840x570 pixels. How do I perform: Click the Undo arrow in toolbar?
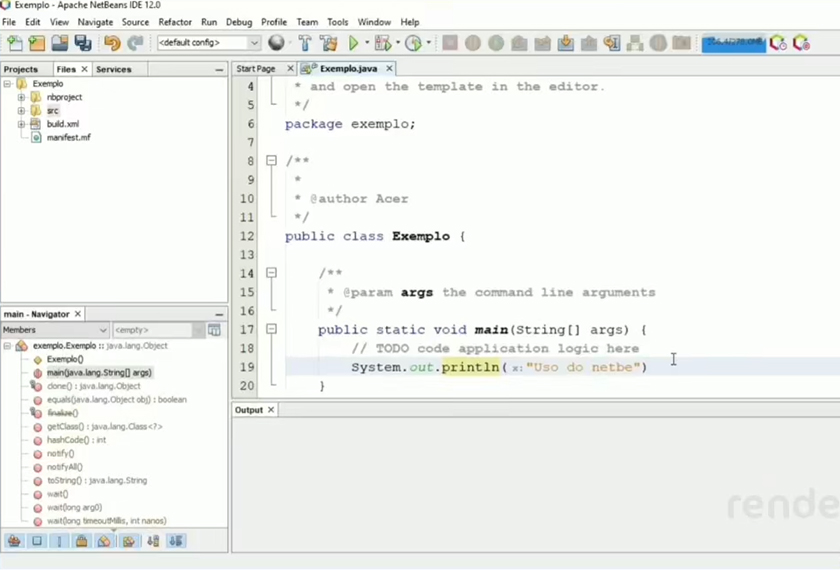click(112, 43)
